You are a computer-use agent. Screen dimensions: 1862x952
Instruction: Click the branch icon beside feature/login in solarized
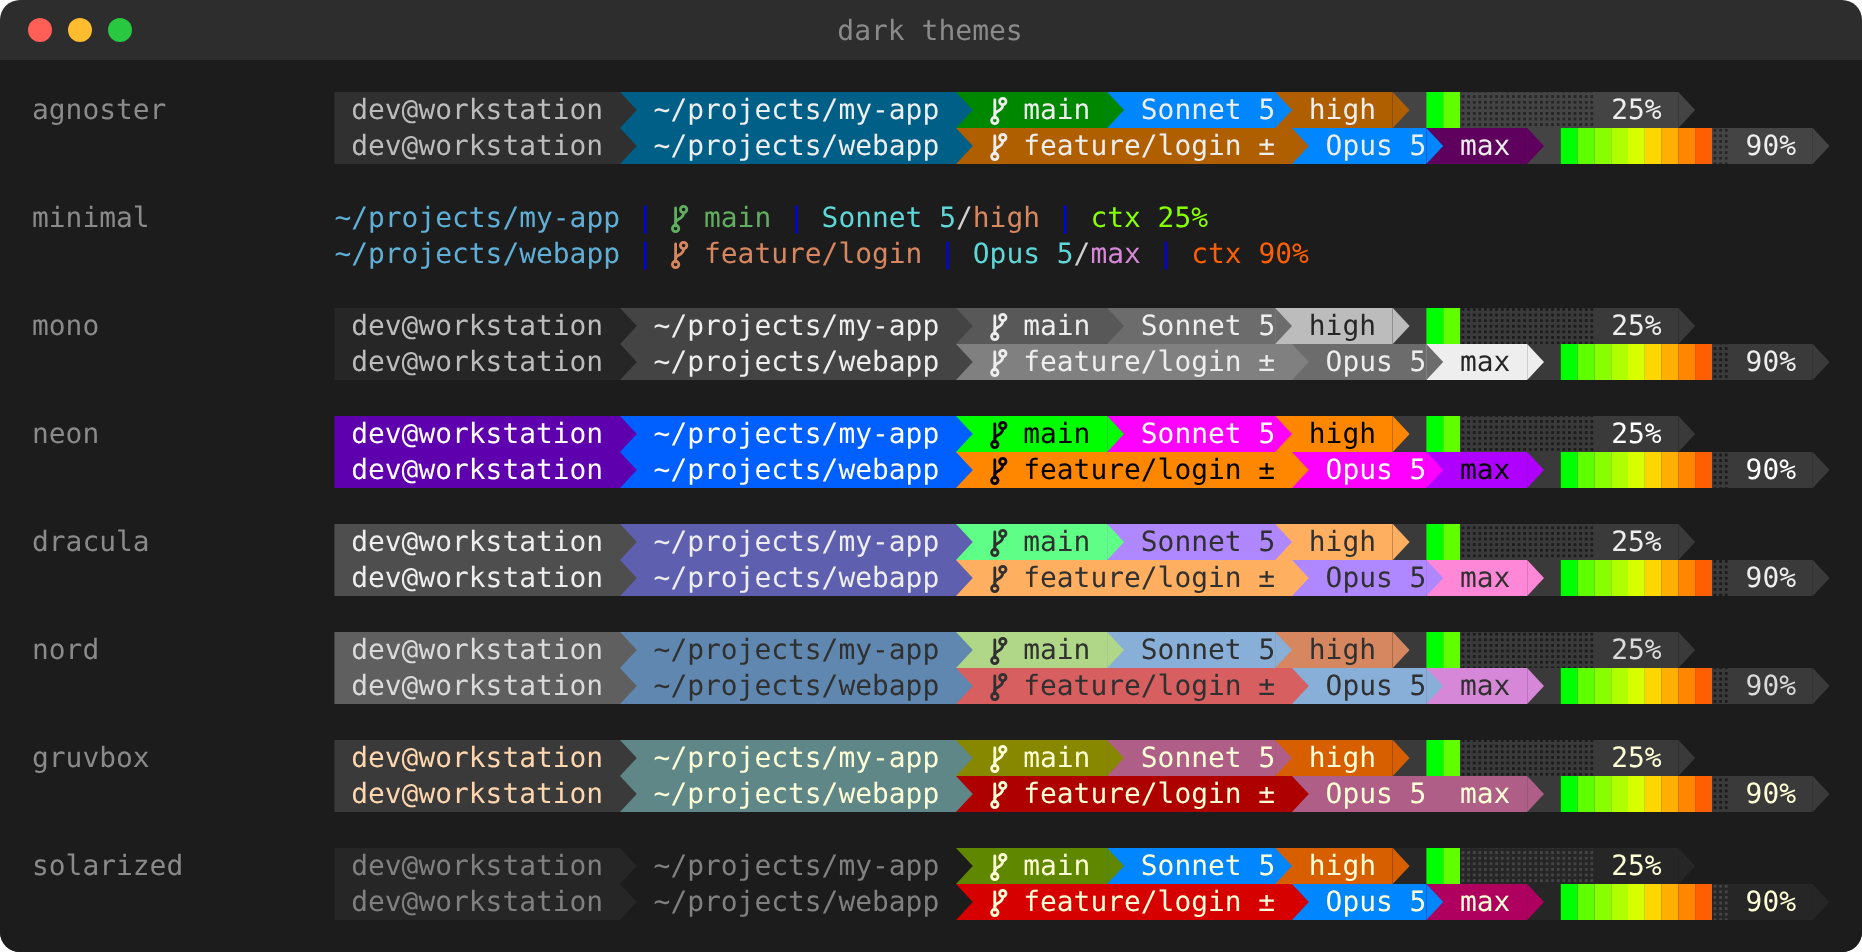(x=998, y=902)
